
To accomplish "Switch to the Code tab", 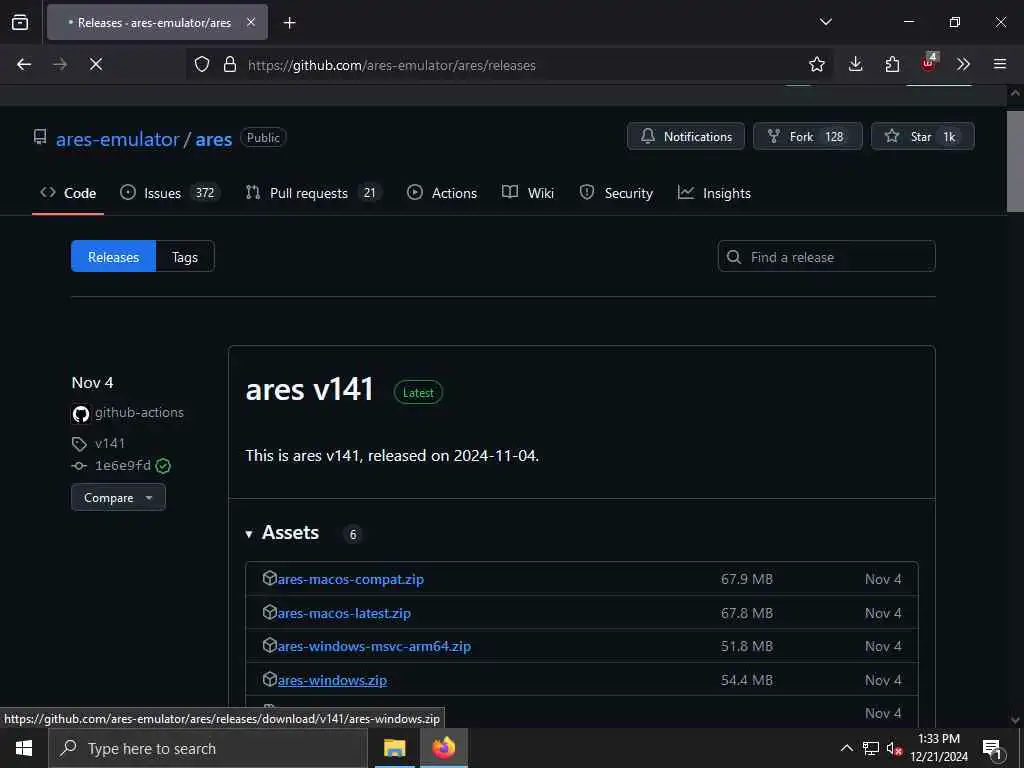I will pyautogui.click(x=68, y=193).
